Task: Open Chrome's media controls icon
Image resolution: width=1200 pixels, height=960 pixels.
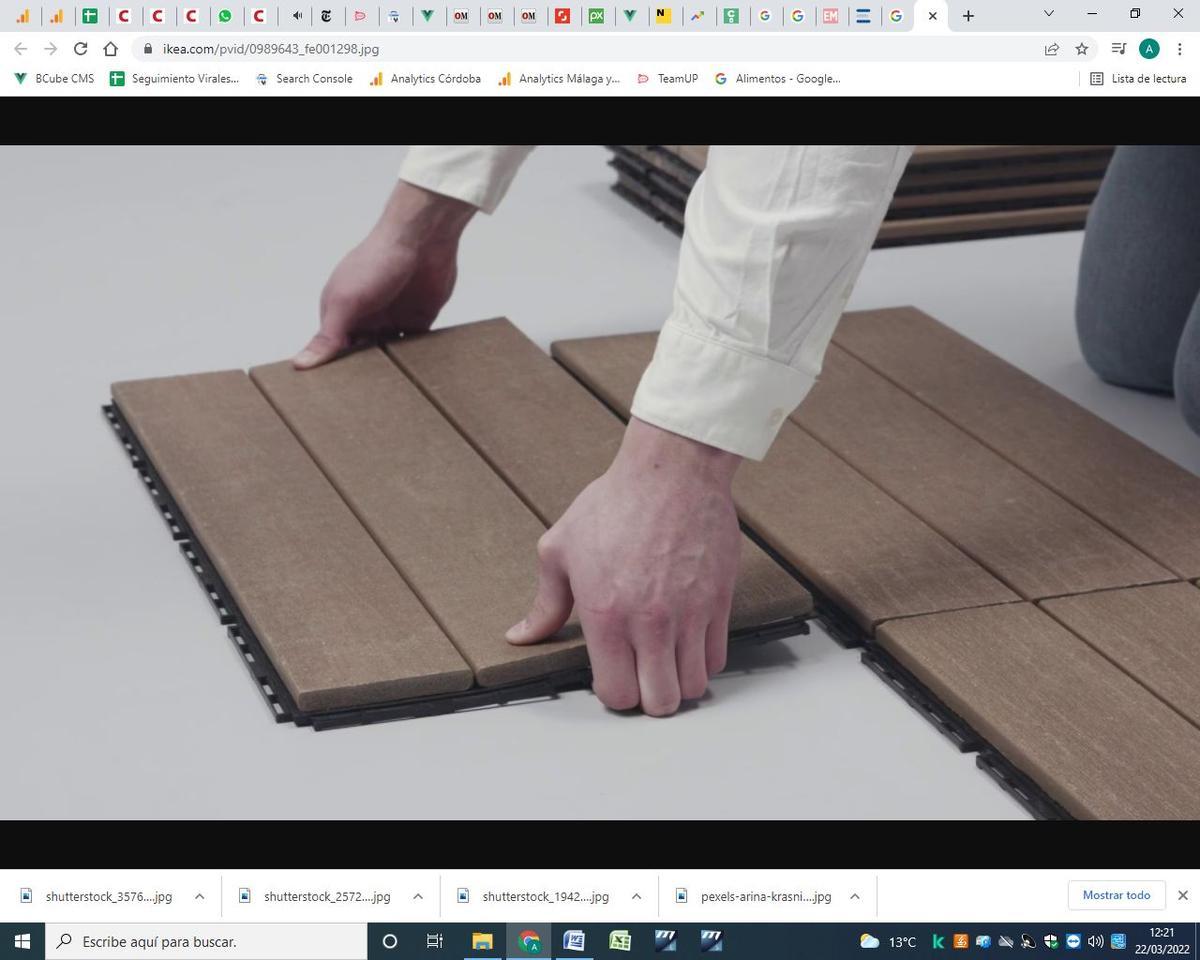Action: 1118,48
